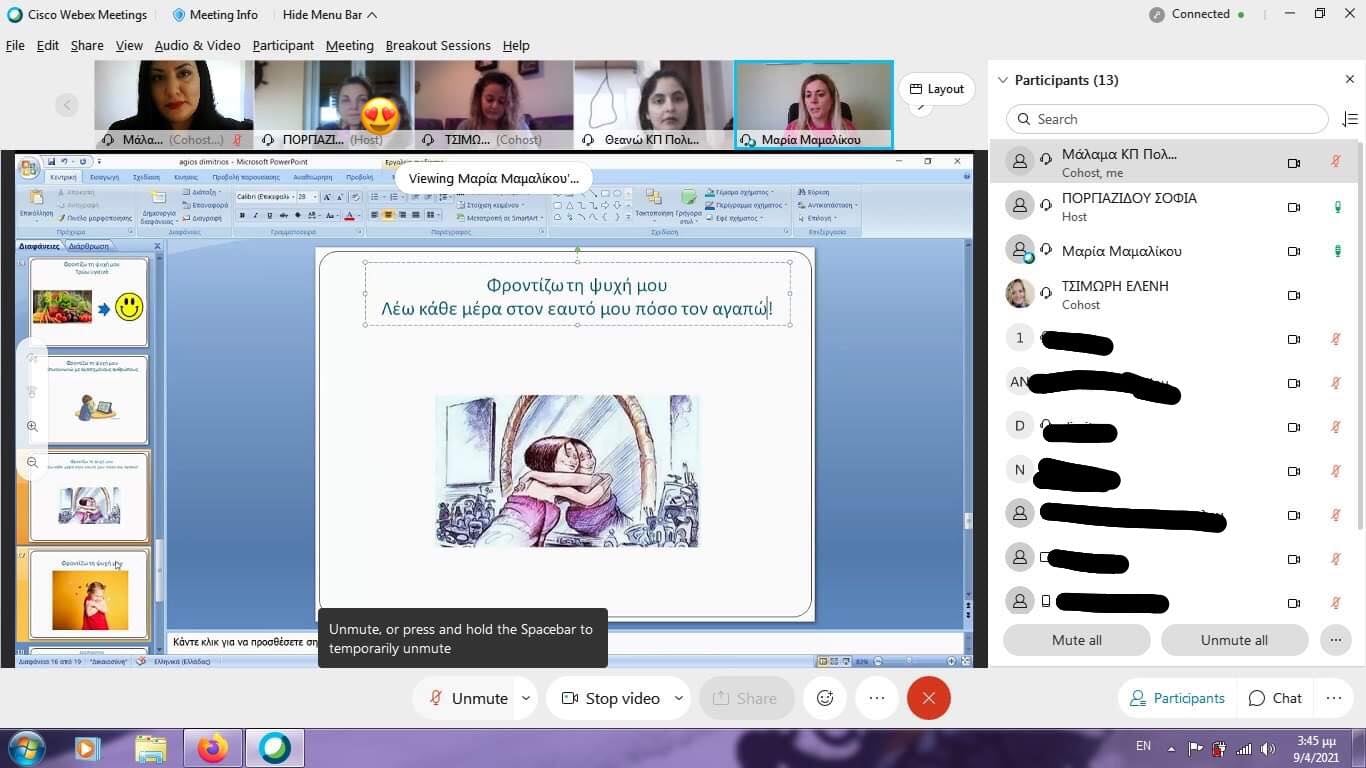Expand audio options arrow beside Unmute

[525, 698]
